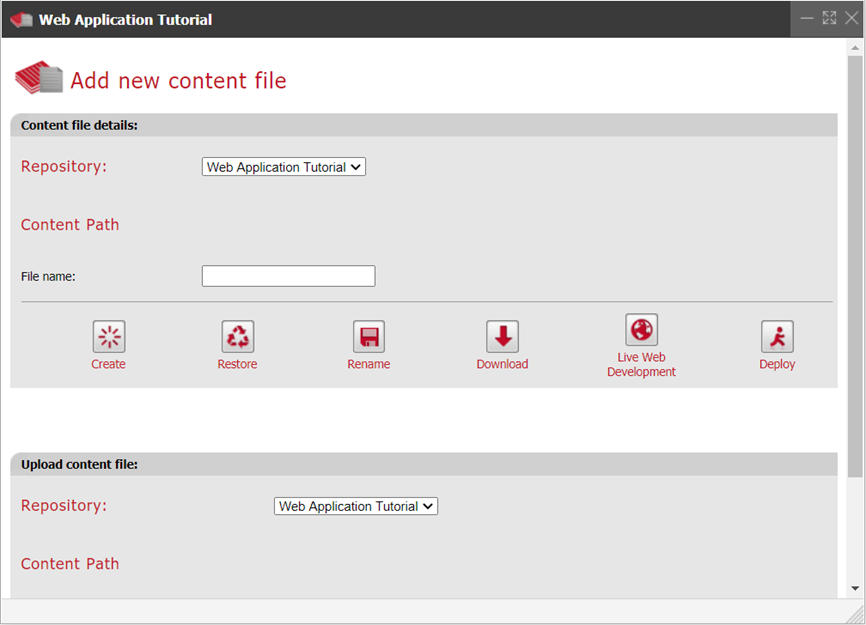The height and width of the screenshot is (625, 866).
Task: Click the "Deploy" text label
Action: pyautogui.click(x=777, y=365)
